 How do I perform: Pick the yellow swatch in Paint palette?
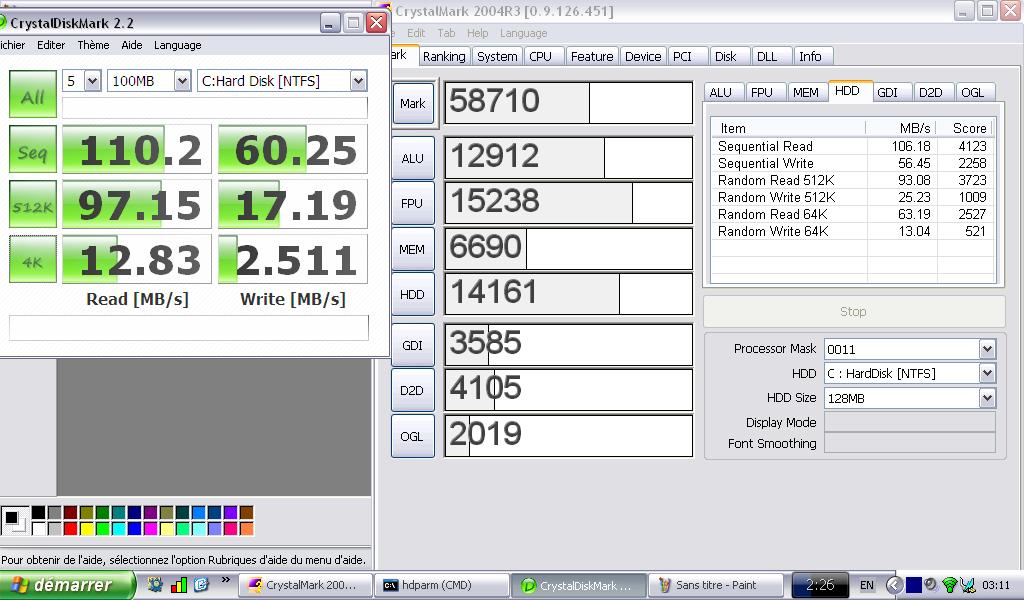(x=86, y=528)
